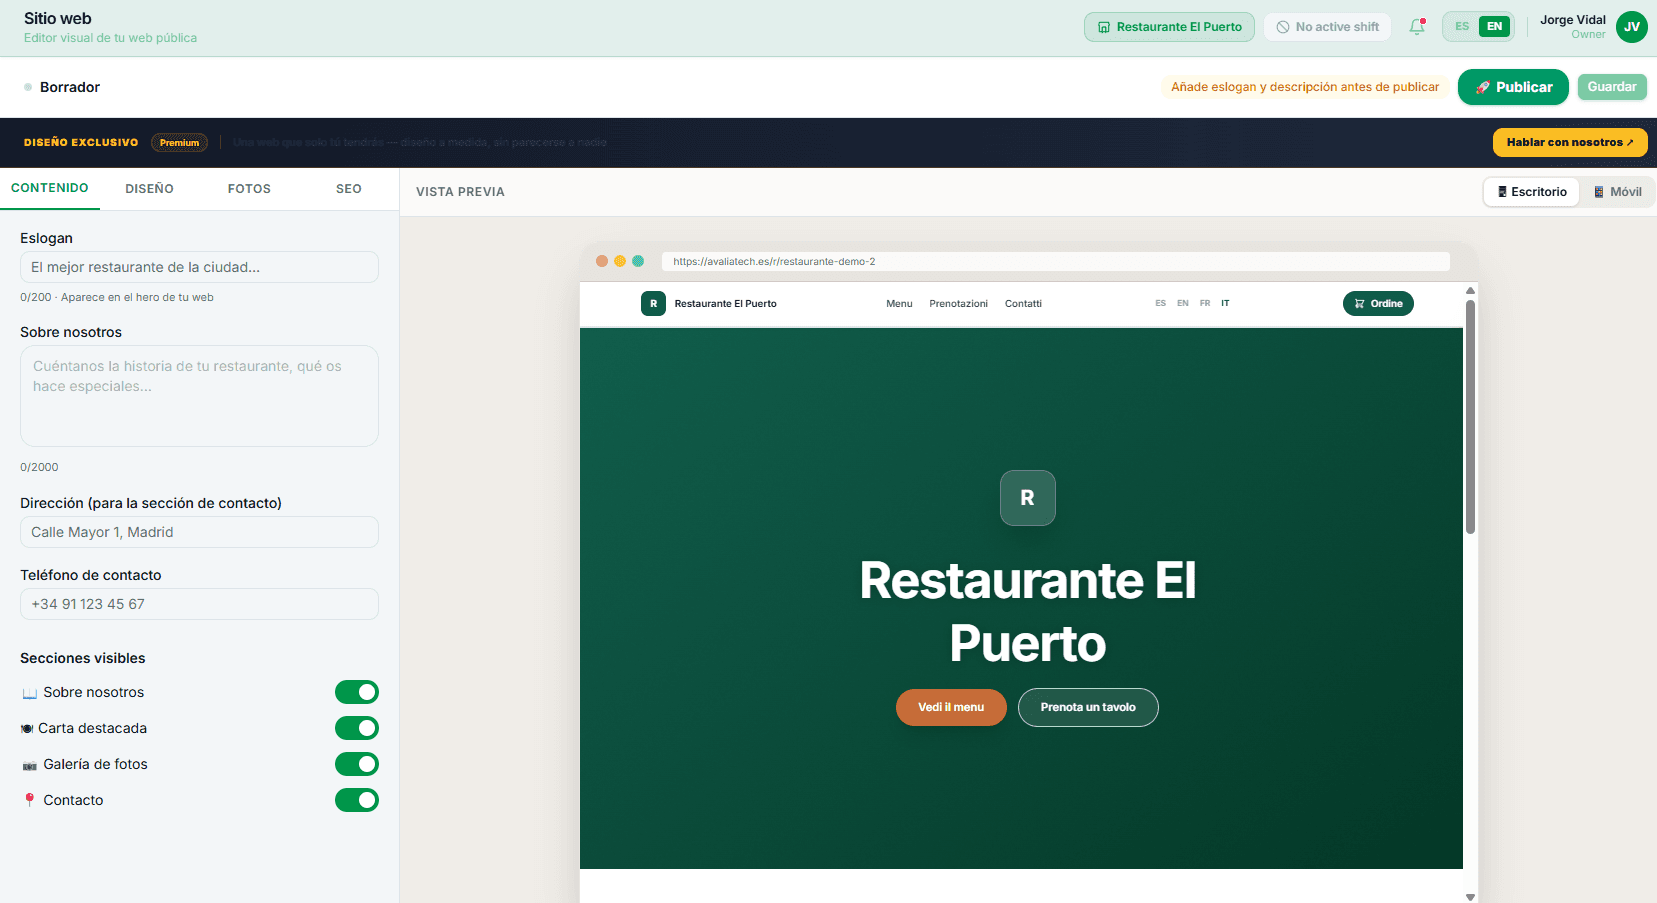Click the plate icon beside Carta destacada
The width and height of the screenshot is (1657, 903).
27,729
